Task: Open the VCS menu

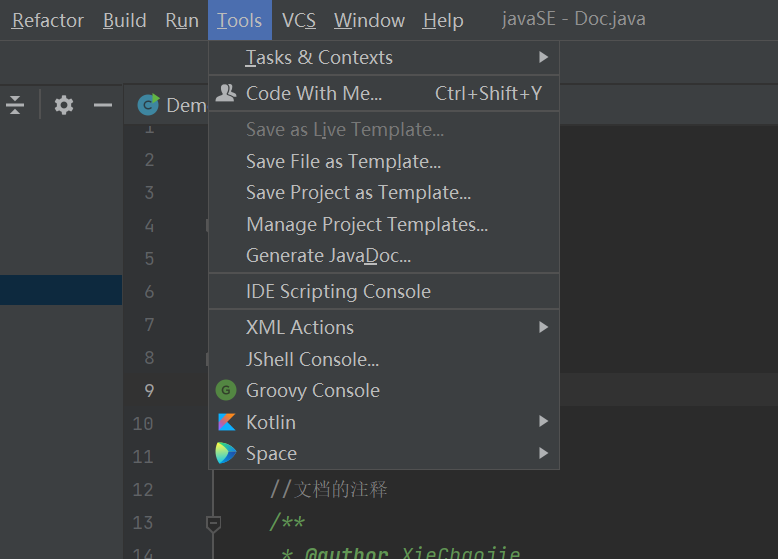Action: (298, 20)
